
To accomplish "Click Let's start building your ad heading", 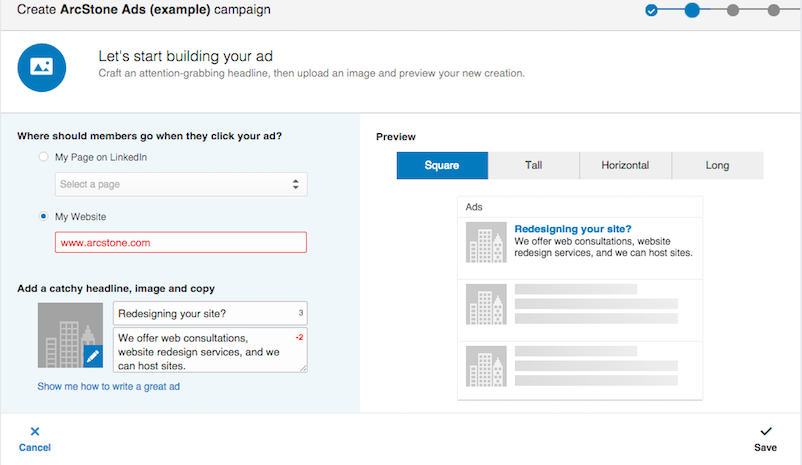I will pyautogui.click(x=186, y=56).
